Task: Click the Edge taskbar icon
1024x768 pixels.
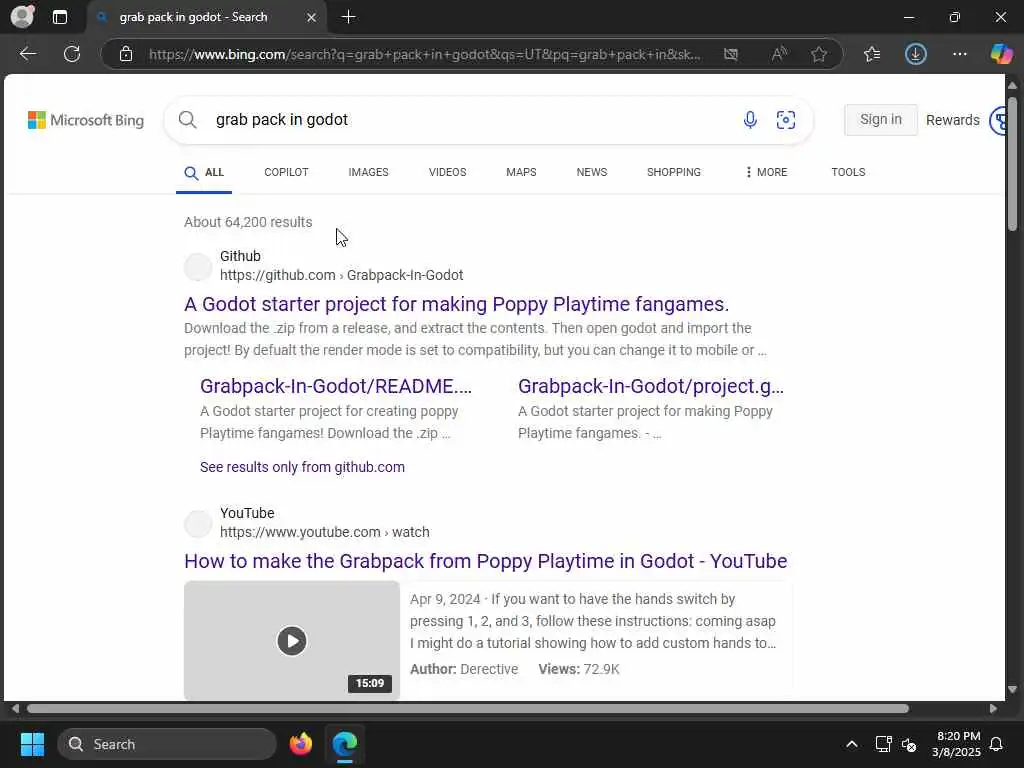Action: point(344,744)
